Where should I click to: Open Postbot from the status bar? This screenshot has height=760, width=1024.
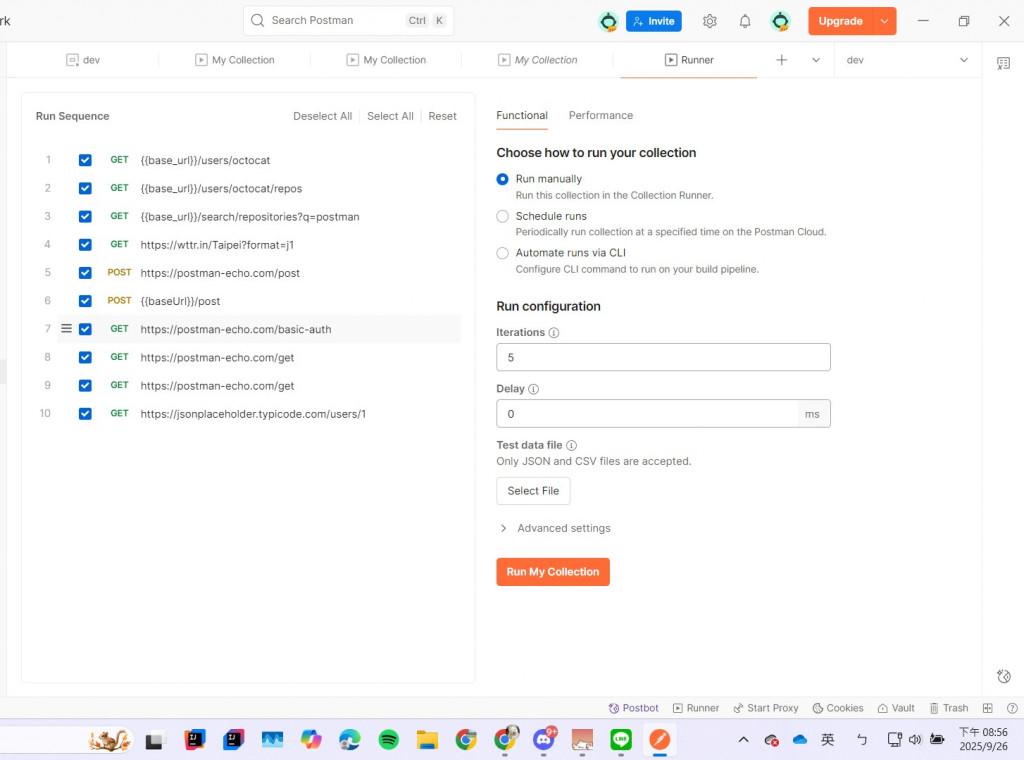pyautogui.click(x=633, y=708)
